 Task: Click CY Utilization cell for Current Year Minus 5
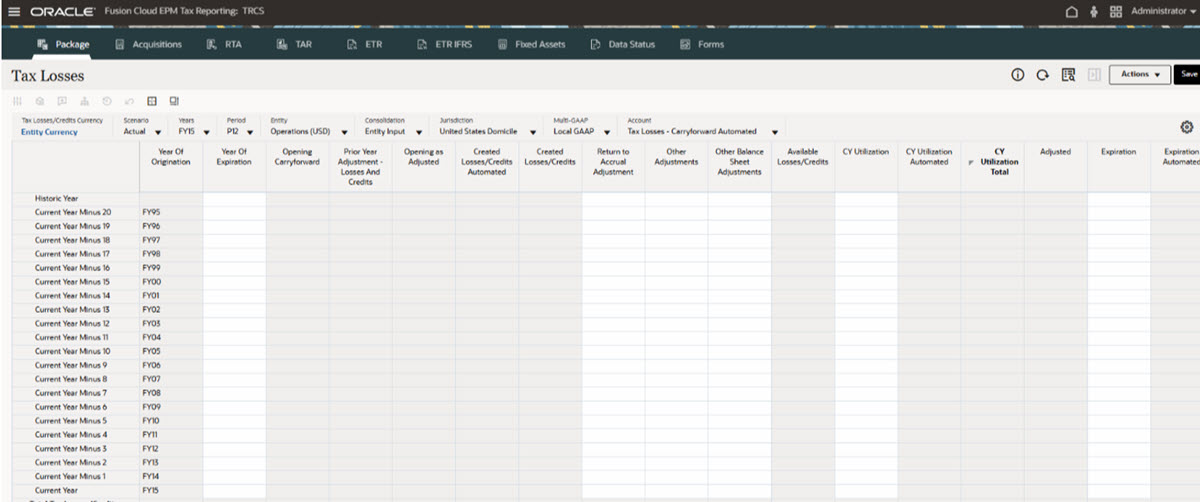point(865,421)
